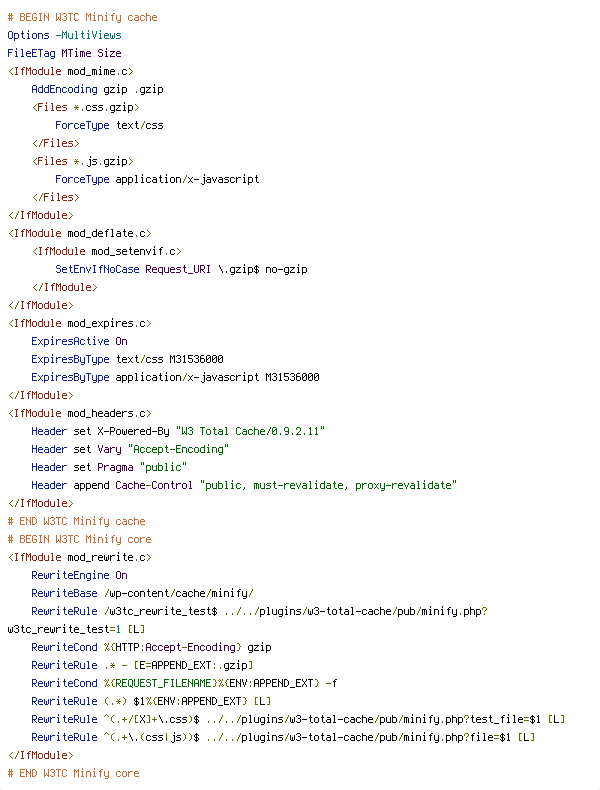This screenshot has width=600, height=790.
Task: Click the IfModule mod_headers.c tag
Action: (x=80, y=414)
